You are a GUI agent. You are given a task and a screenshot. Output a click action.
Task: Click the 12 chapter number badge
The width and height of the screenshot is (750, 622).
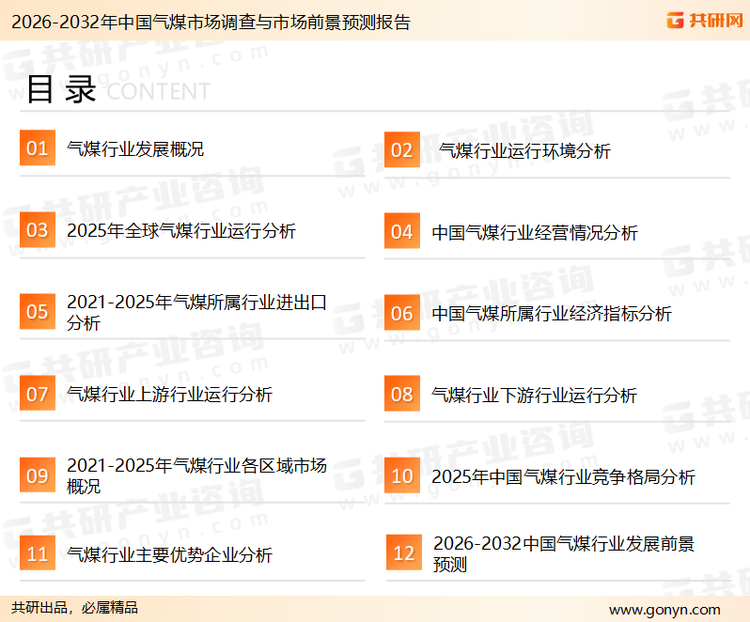click(404, 553)
